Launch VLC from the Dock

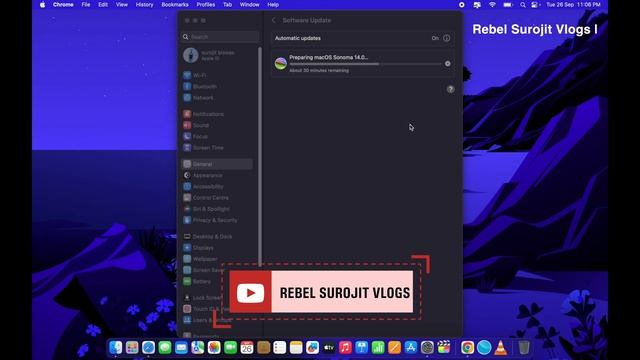(x=501, y=348)
